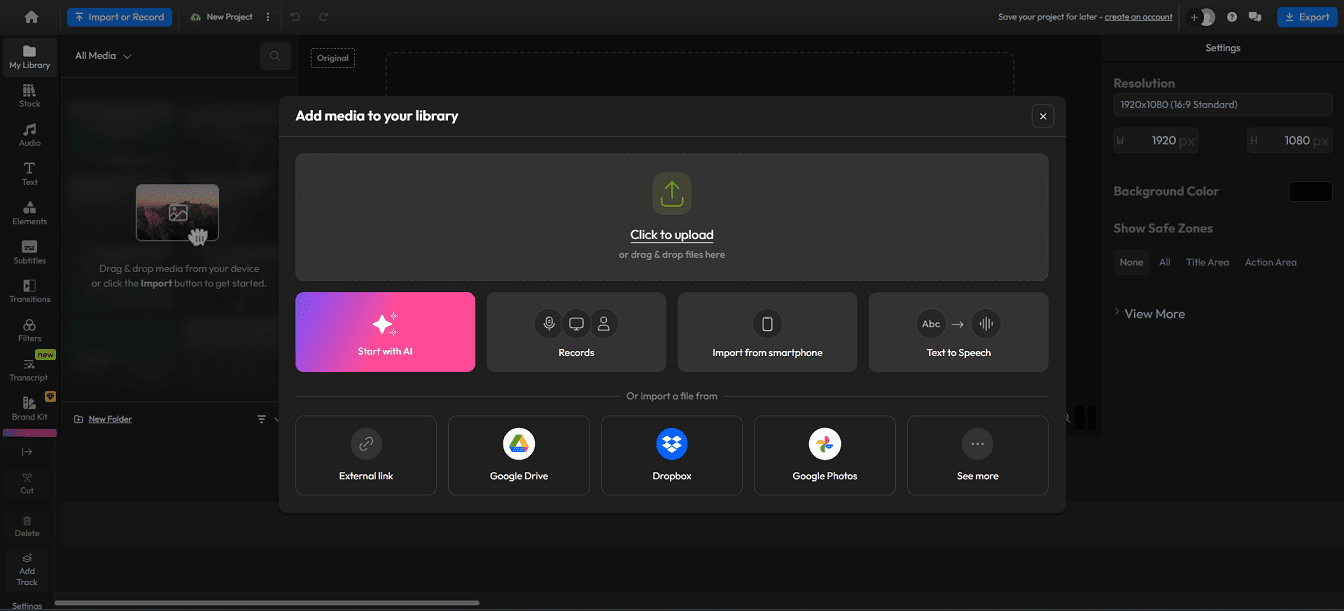This screenshot has height=611, width=1344.
Task: Select Google Drive import option
Action: 519,455
